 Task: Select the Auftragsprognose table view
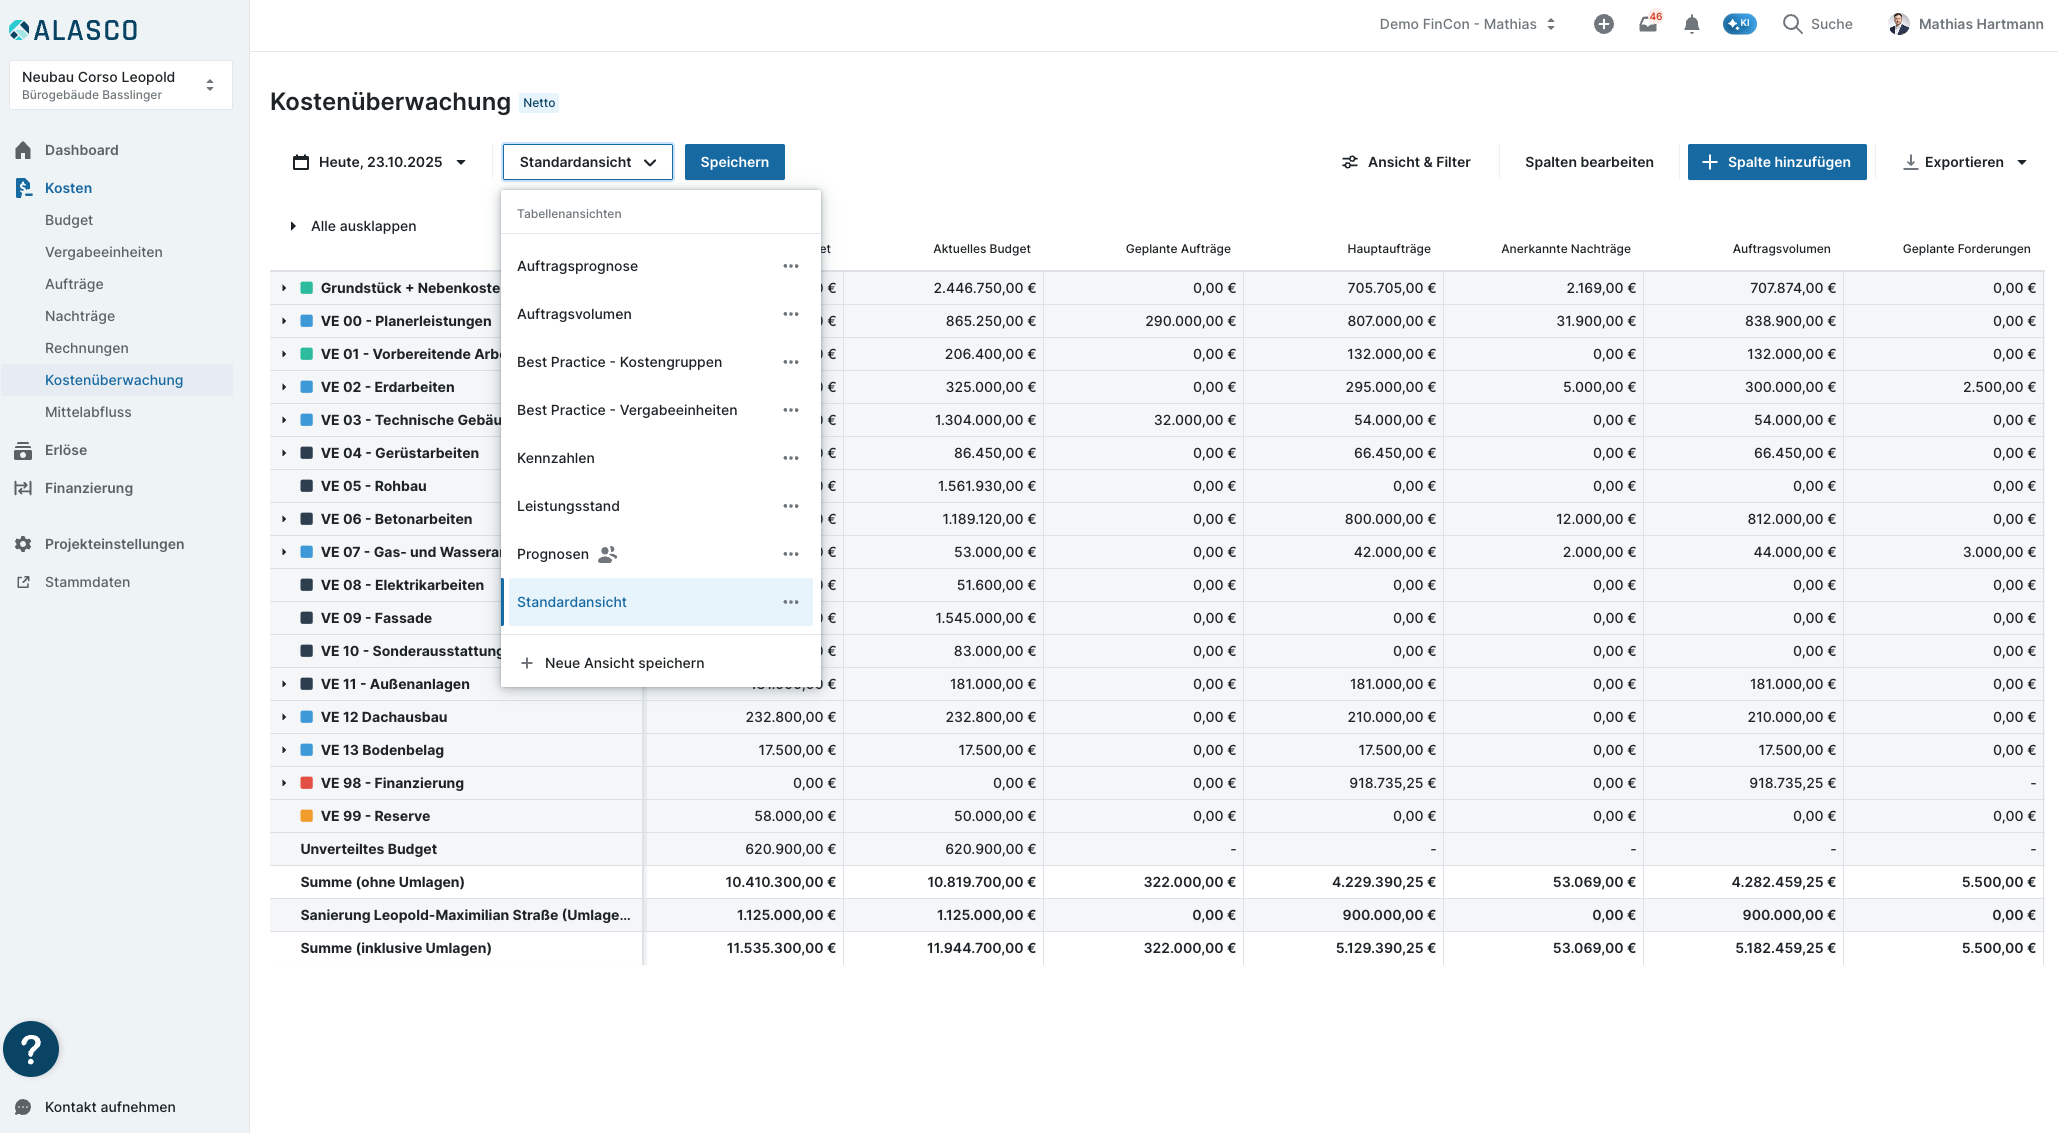(x=577, y=266)
